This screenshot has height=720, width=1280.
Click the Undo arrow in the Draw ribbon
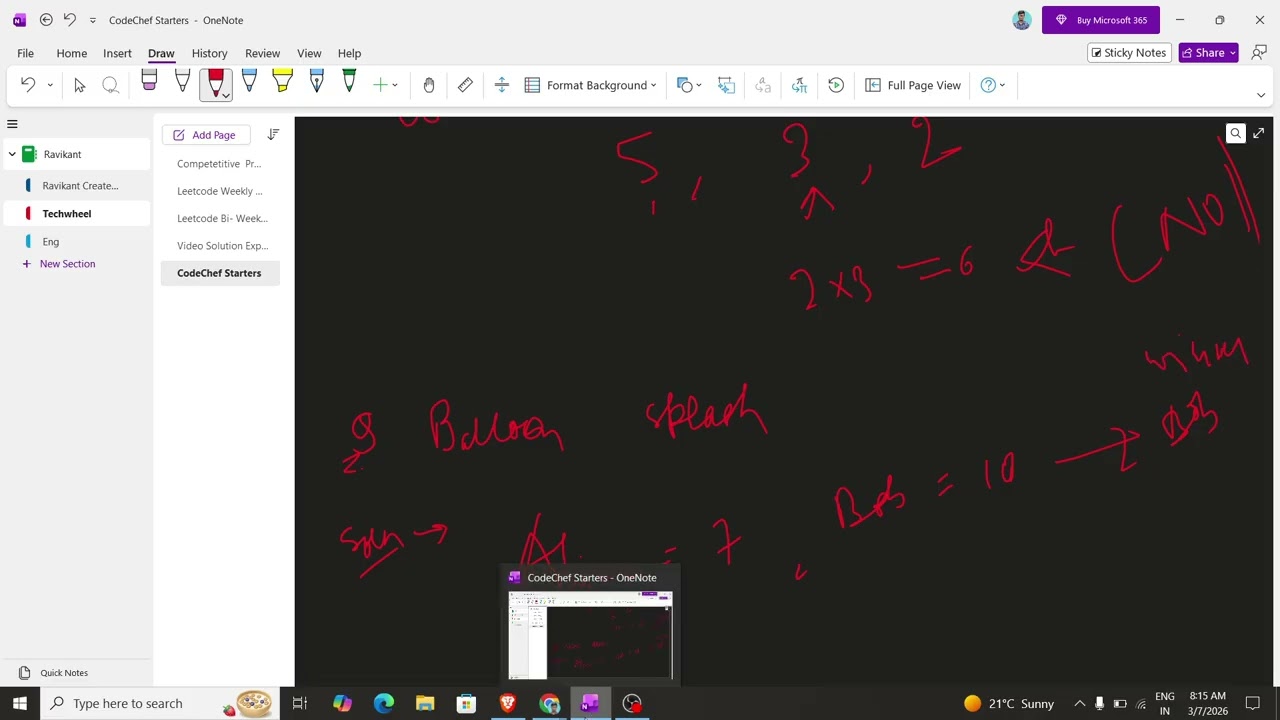pos(28,85)
